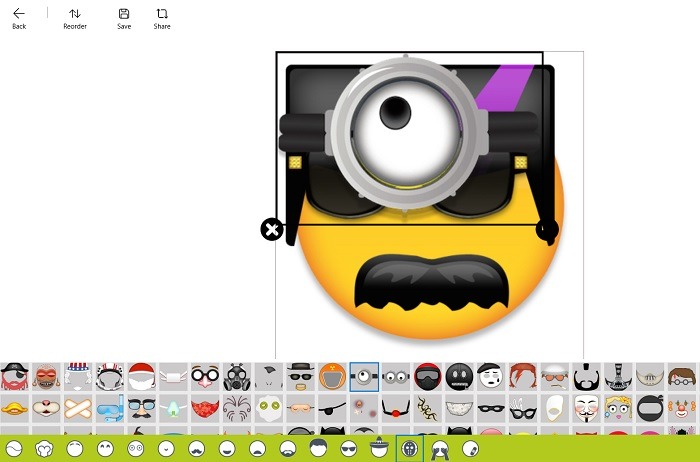
Task: Pick the red ball gag thumbnail
Action: [396, 408]
